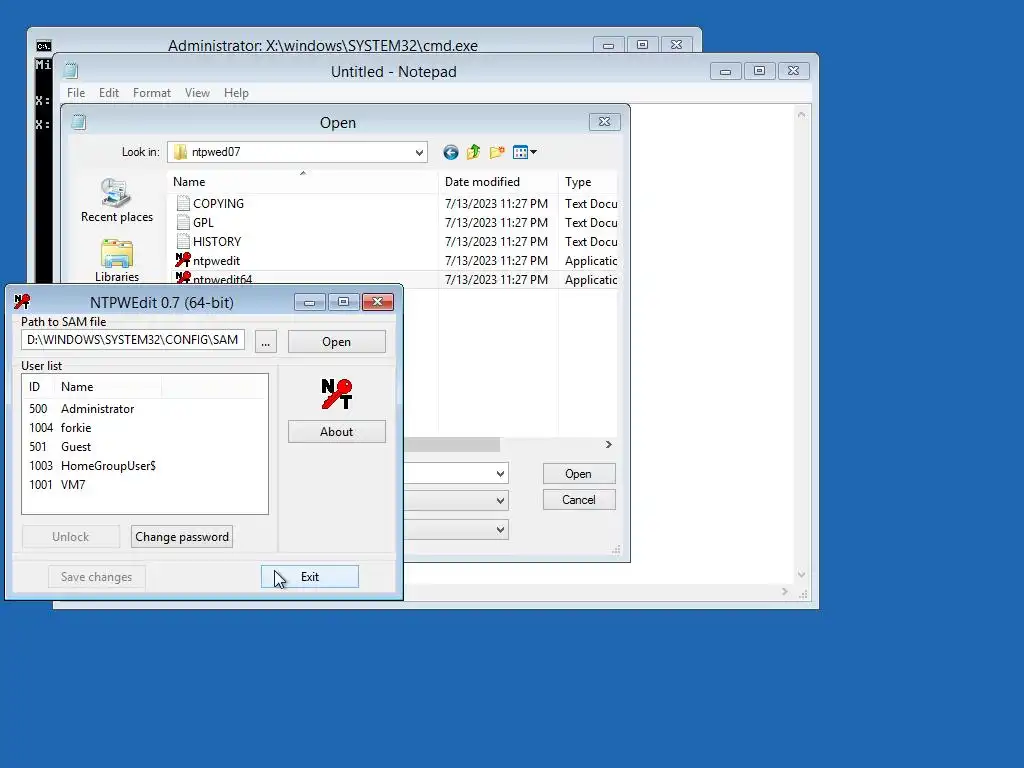The width and height of the screenshot is (1024, 768).
Task: Close the Open dialog window
Action: [x=604, y=122]
